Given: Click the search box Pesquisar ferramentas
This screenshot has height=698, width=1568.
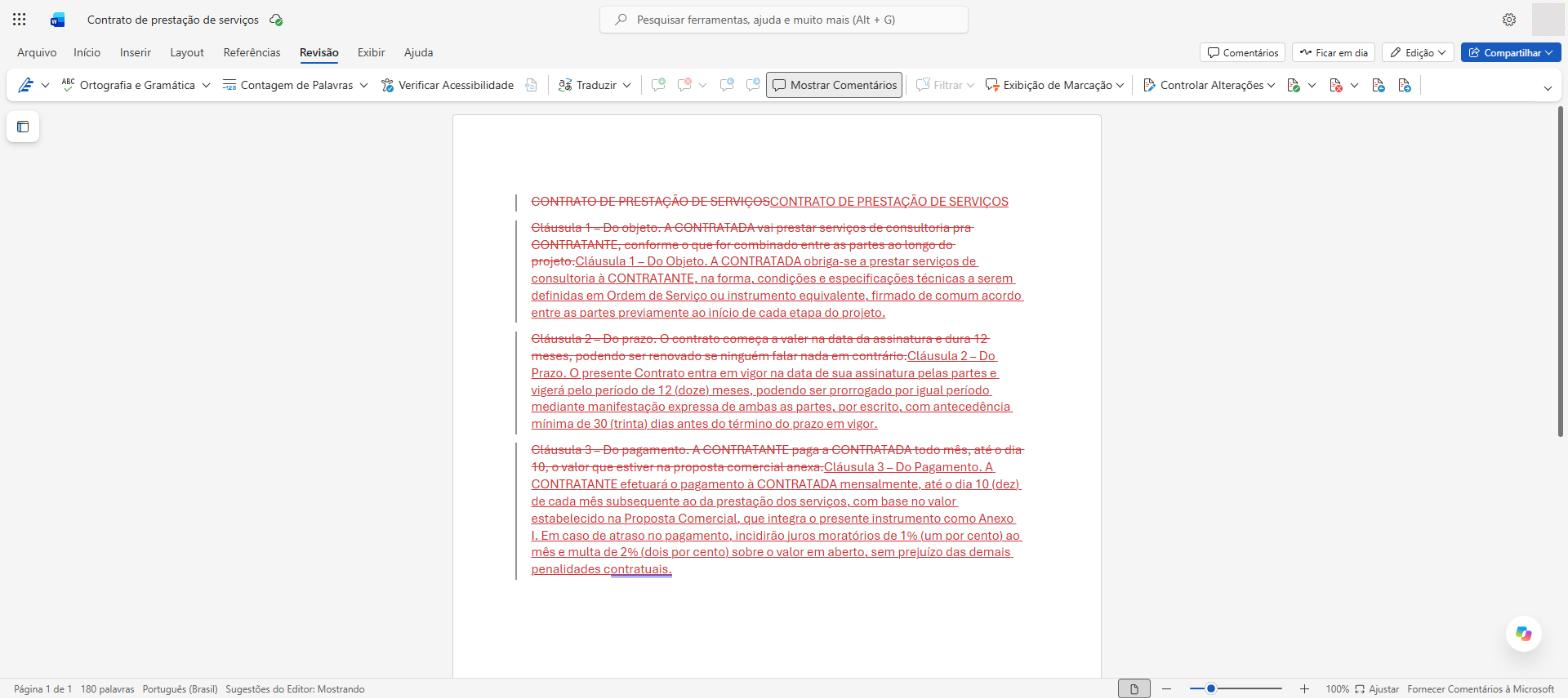Looking at the screenshot, I should pos(784,19).
